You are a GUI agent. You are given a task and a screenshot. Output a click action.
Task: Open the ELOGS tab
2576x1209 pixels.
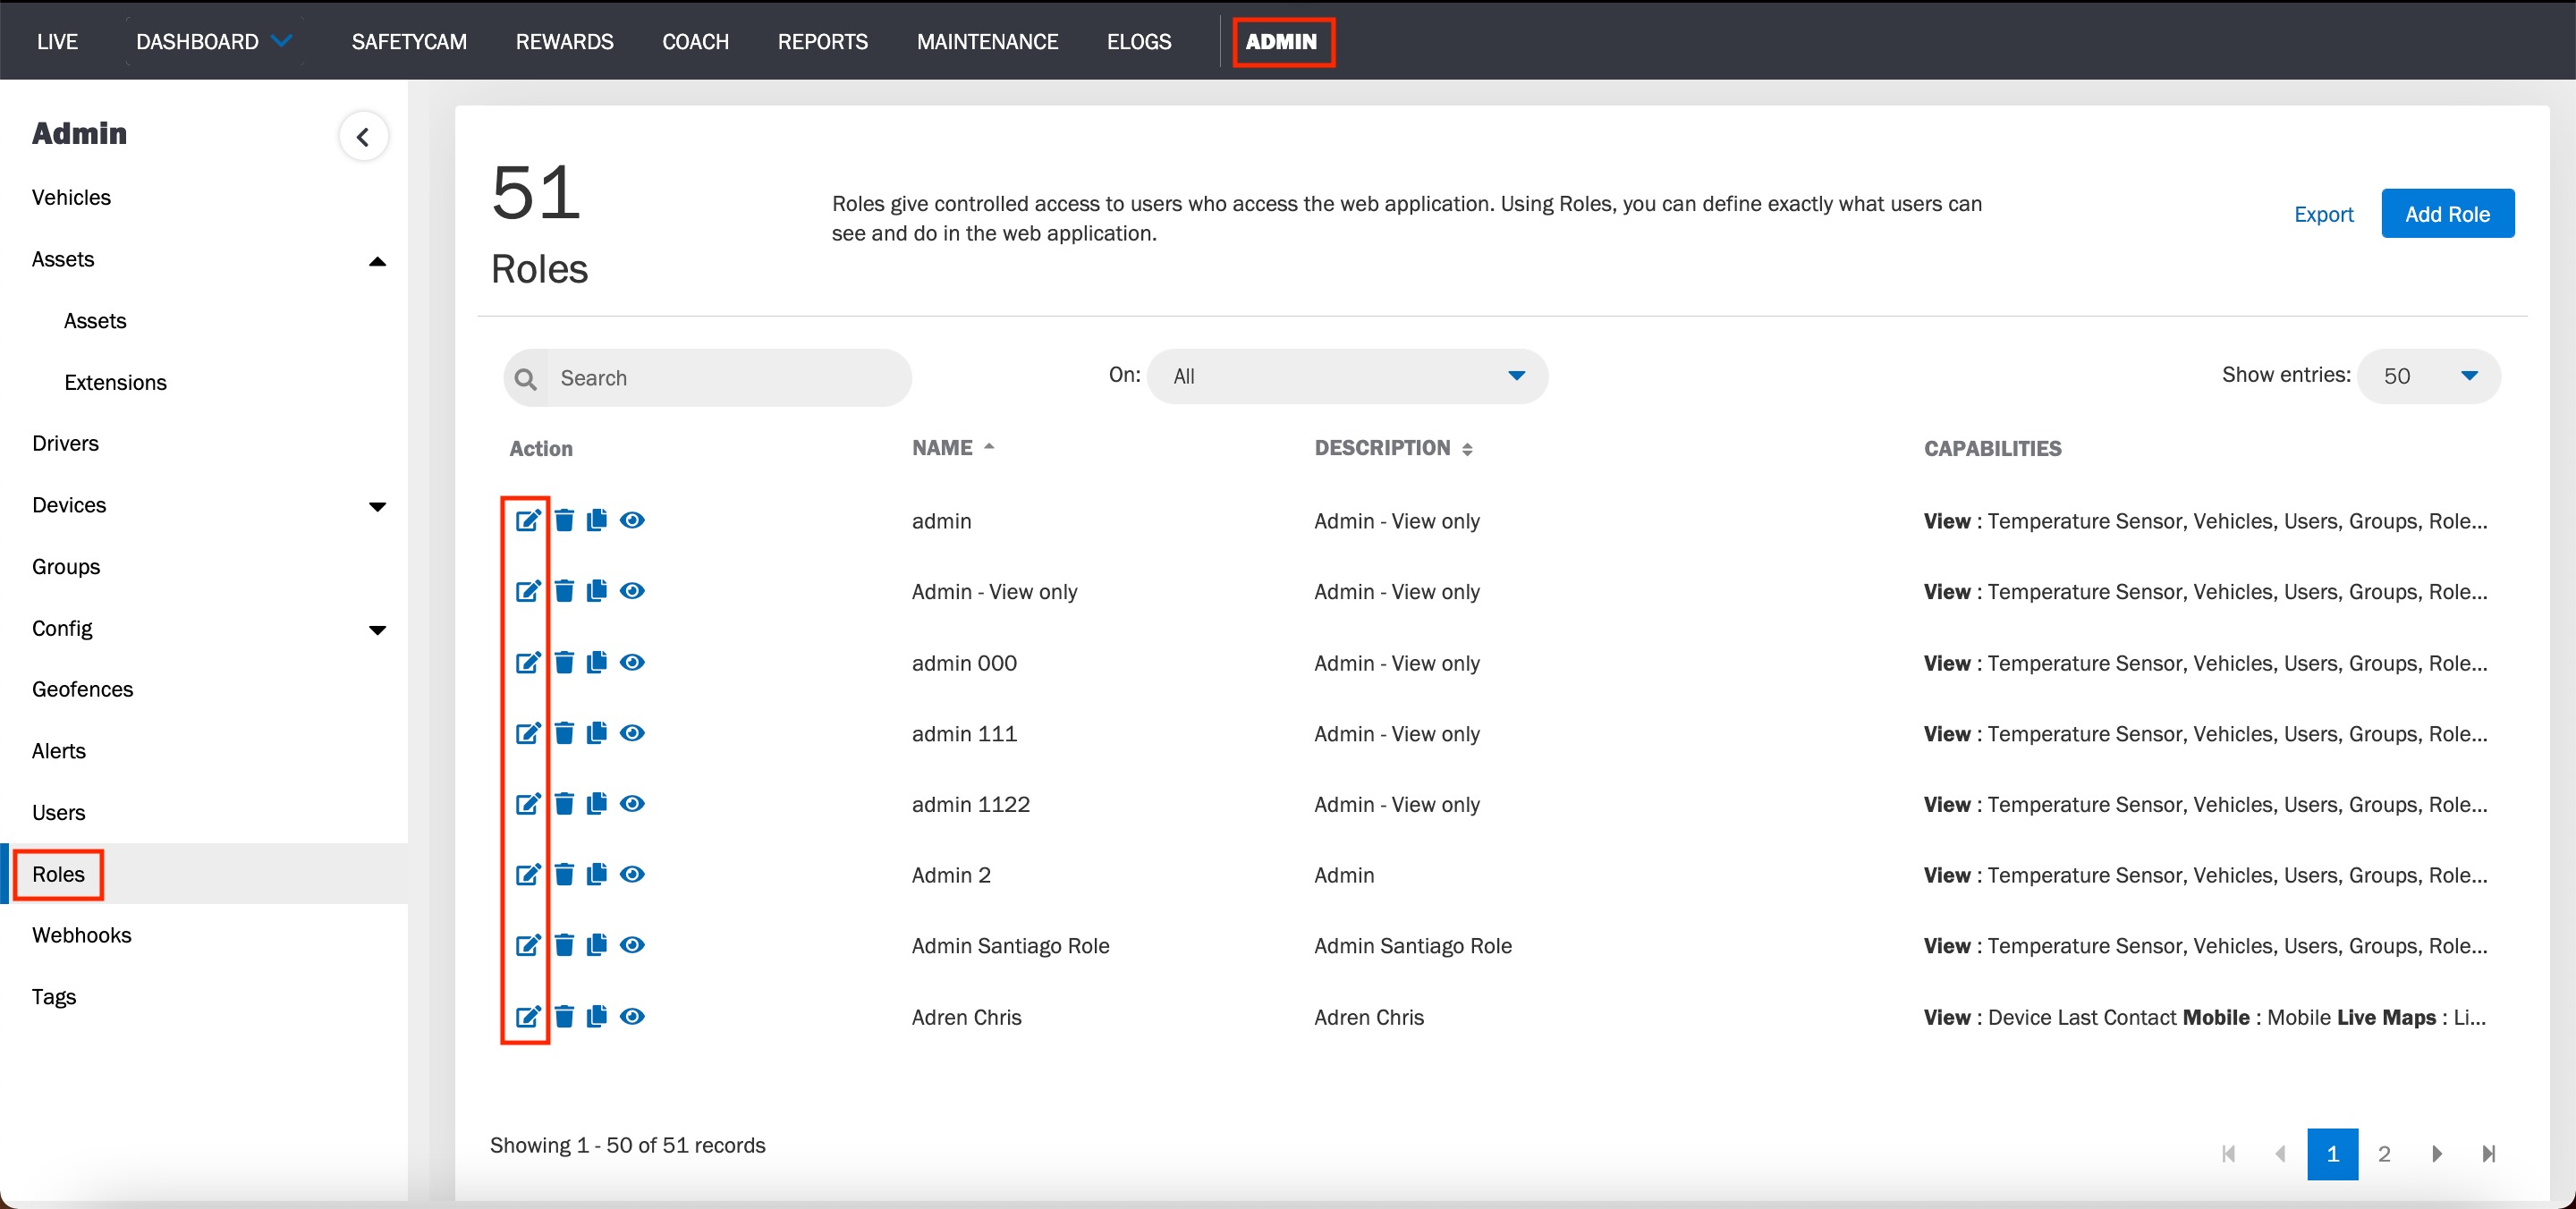[1139, 41]
